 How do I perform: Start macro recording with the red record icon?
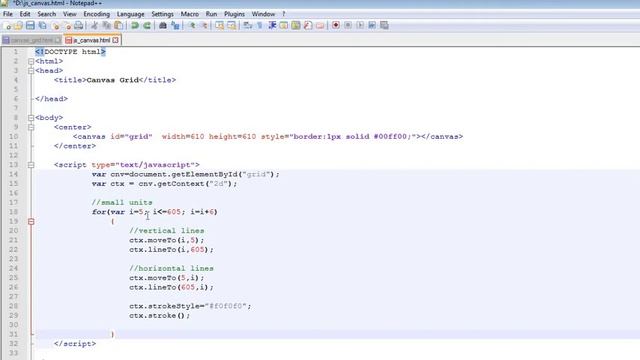336,26
